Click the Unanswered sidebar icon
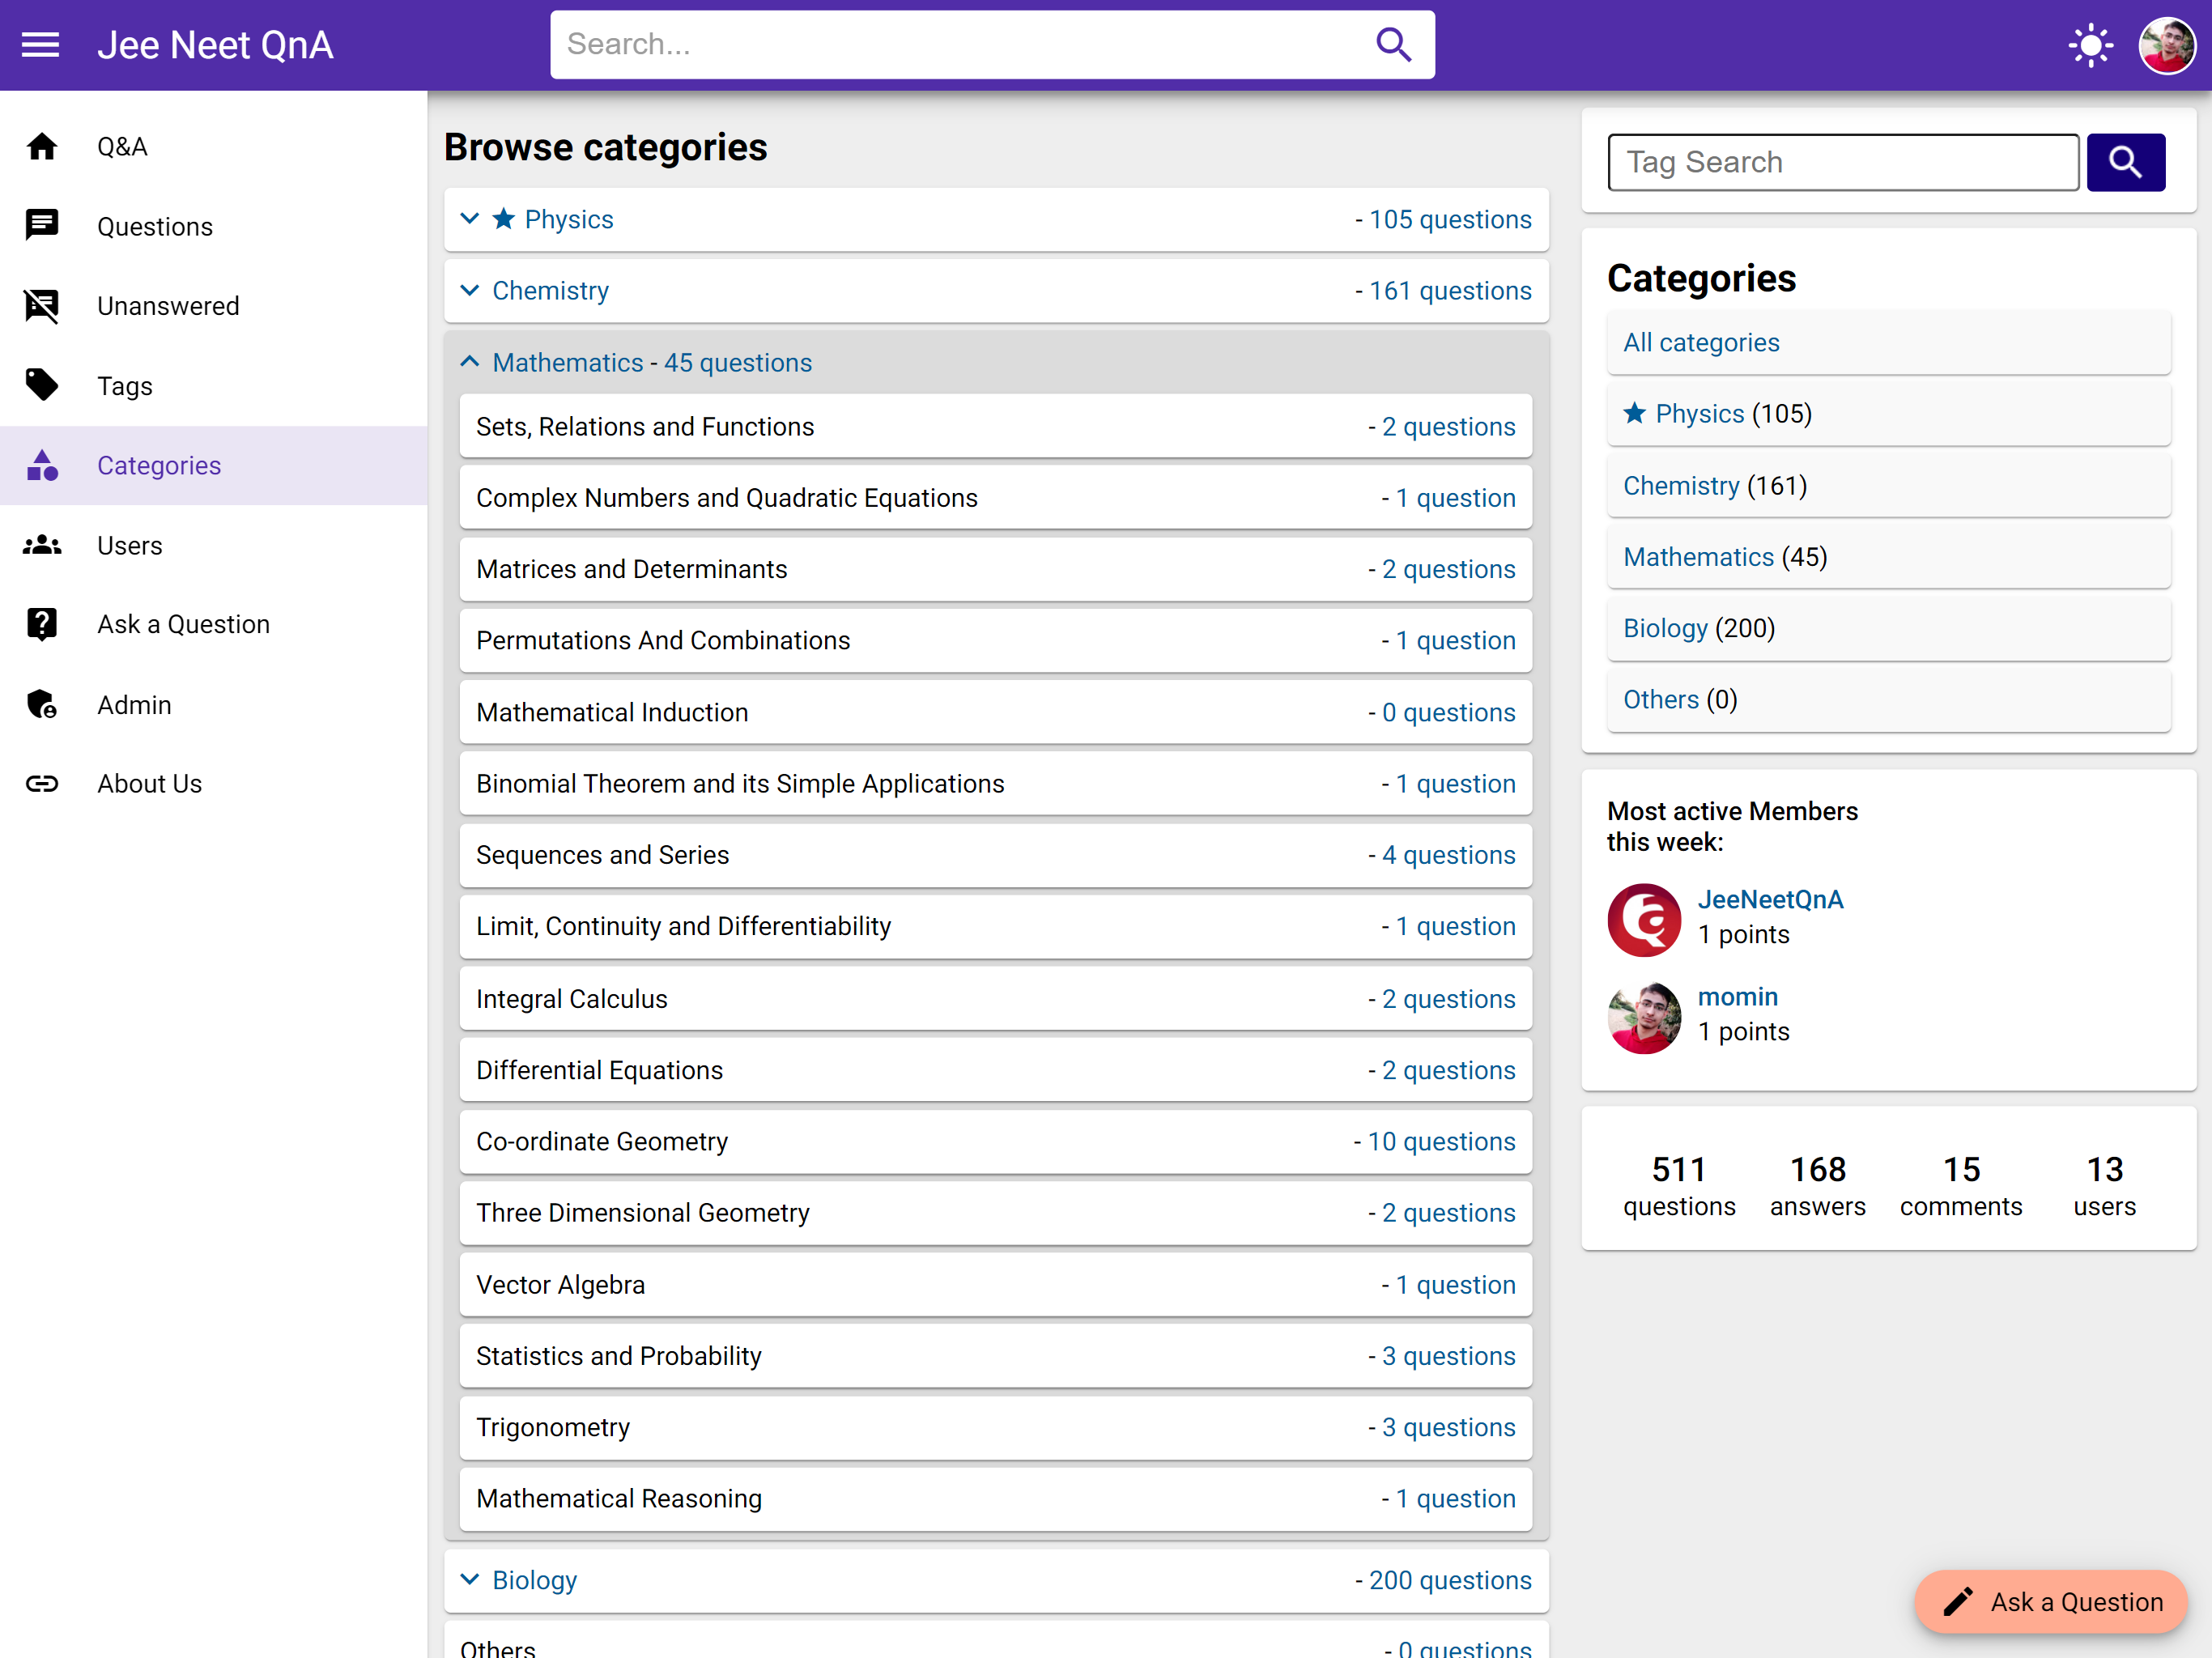 pyautogui.click(x=42, y=306)
